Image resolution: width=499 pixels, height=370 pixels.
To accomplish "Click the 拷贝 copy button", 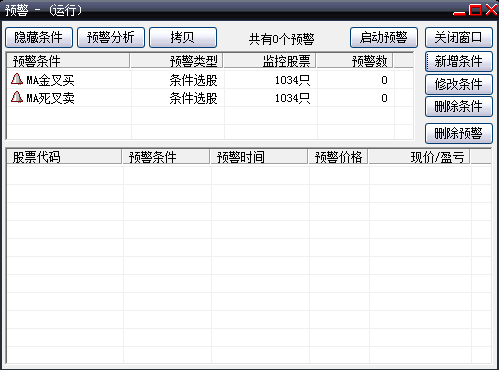I will (x=183, y=38).
